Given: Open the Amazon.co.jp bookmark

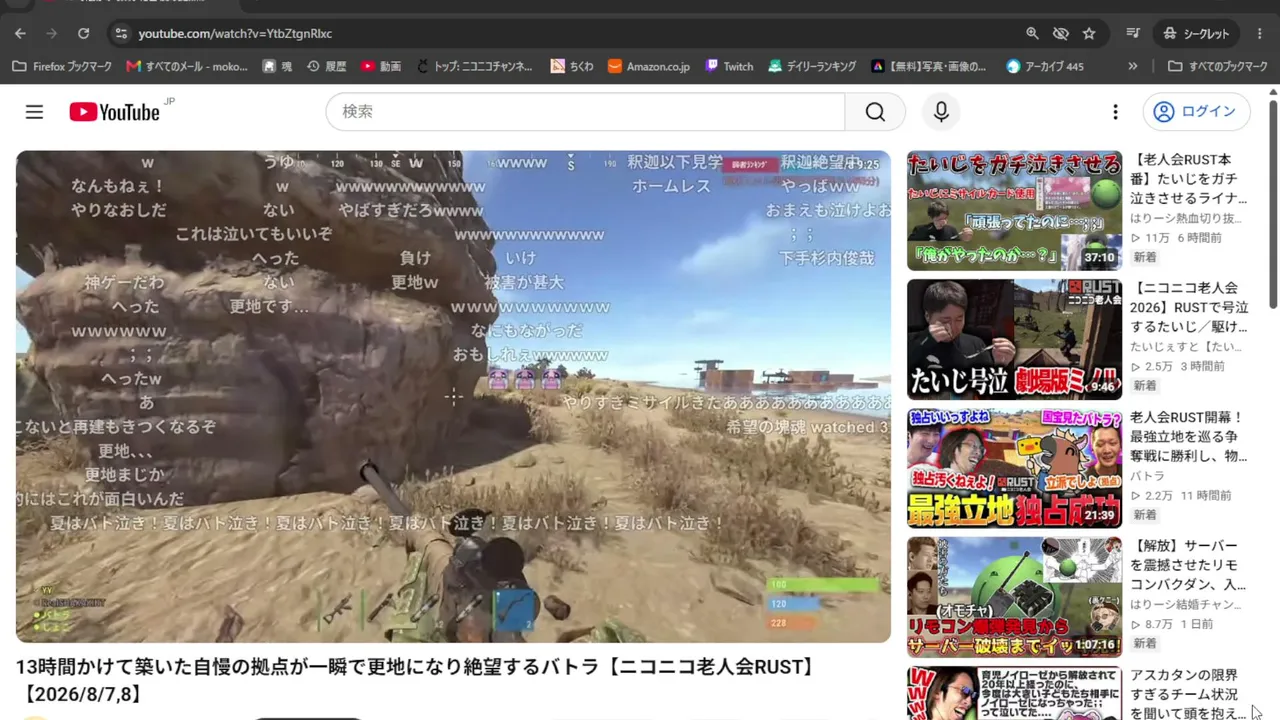Looking at the screenshot, I should (x=648, y=66).
